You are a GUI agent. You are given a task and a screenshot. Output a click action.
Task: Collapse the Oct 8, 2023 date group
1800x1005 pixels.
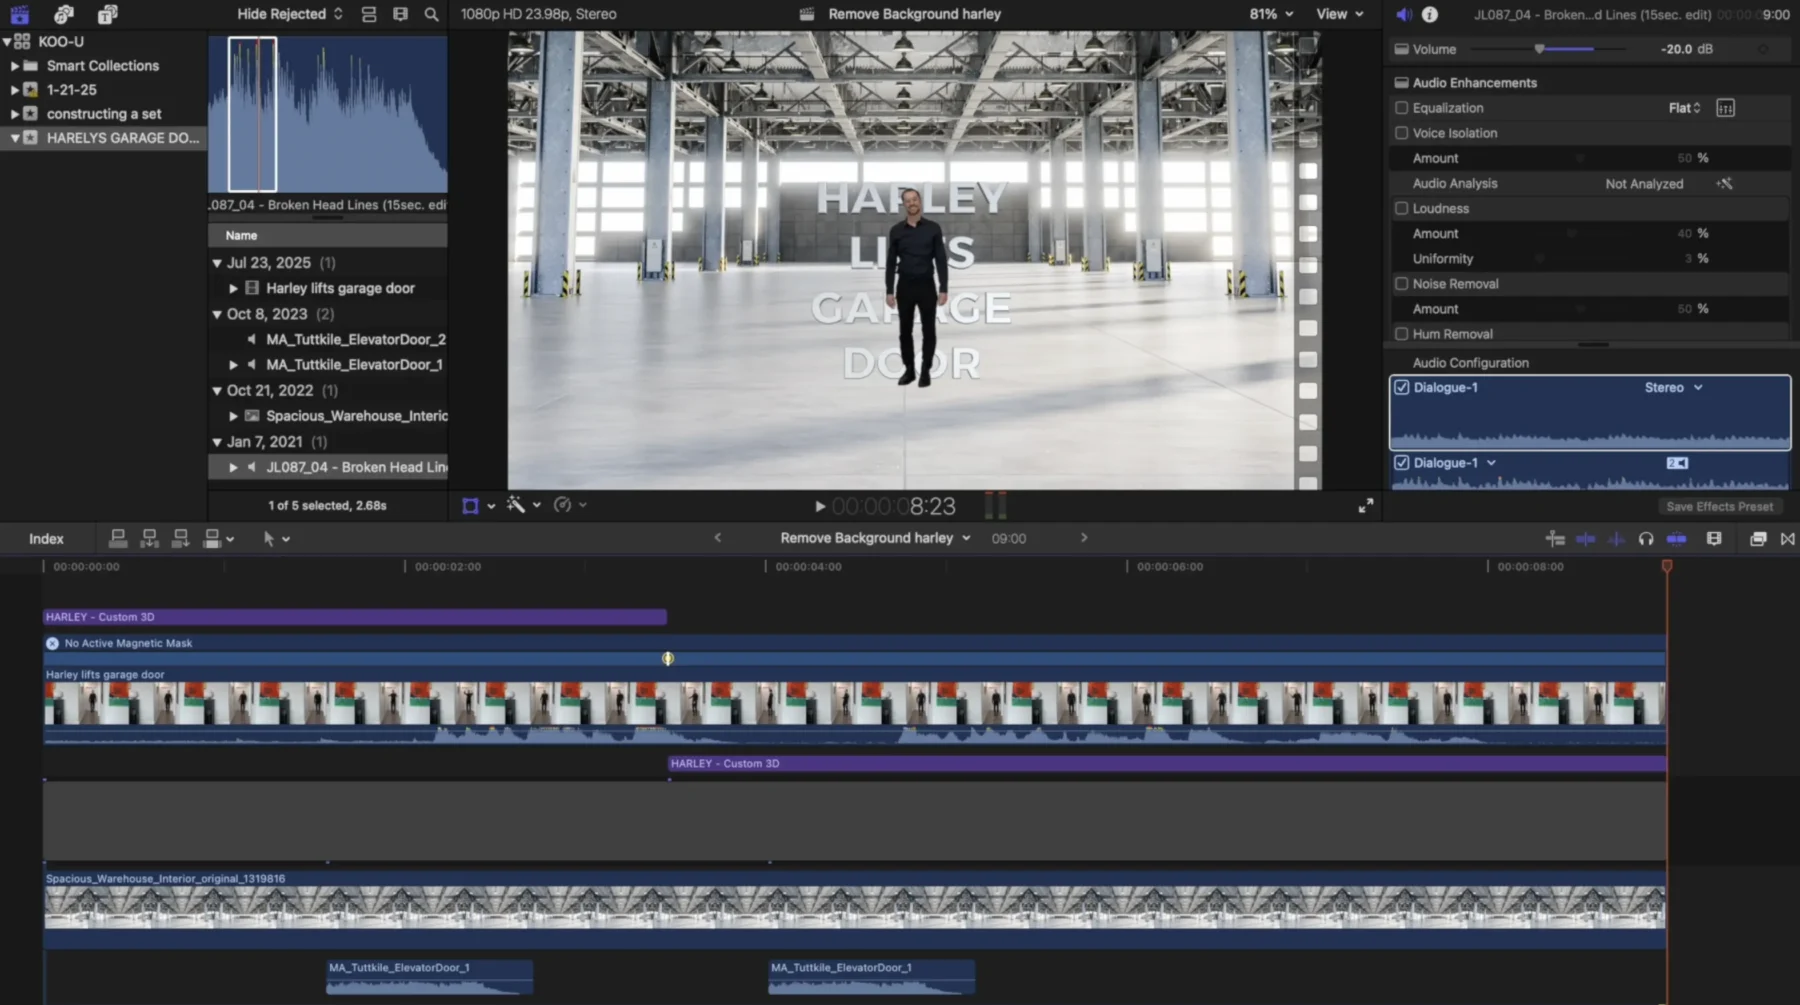pos(217,314)
